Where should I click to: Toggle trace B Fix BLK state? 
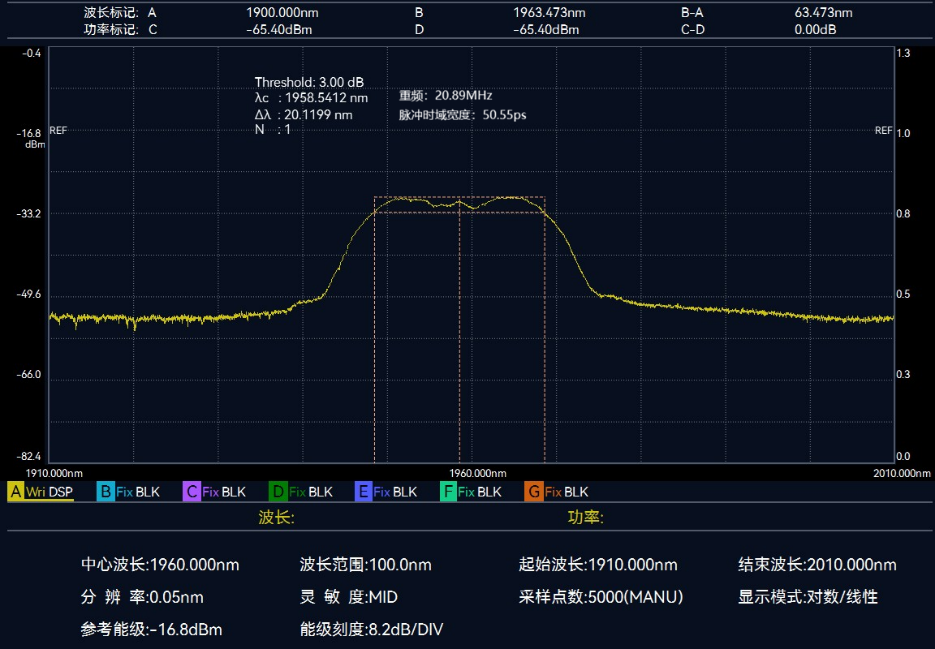coord(139,492)
